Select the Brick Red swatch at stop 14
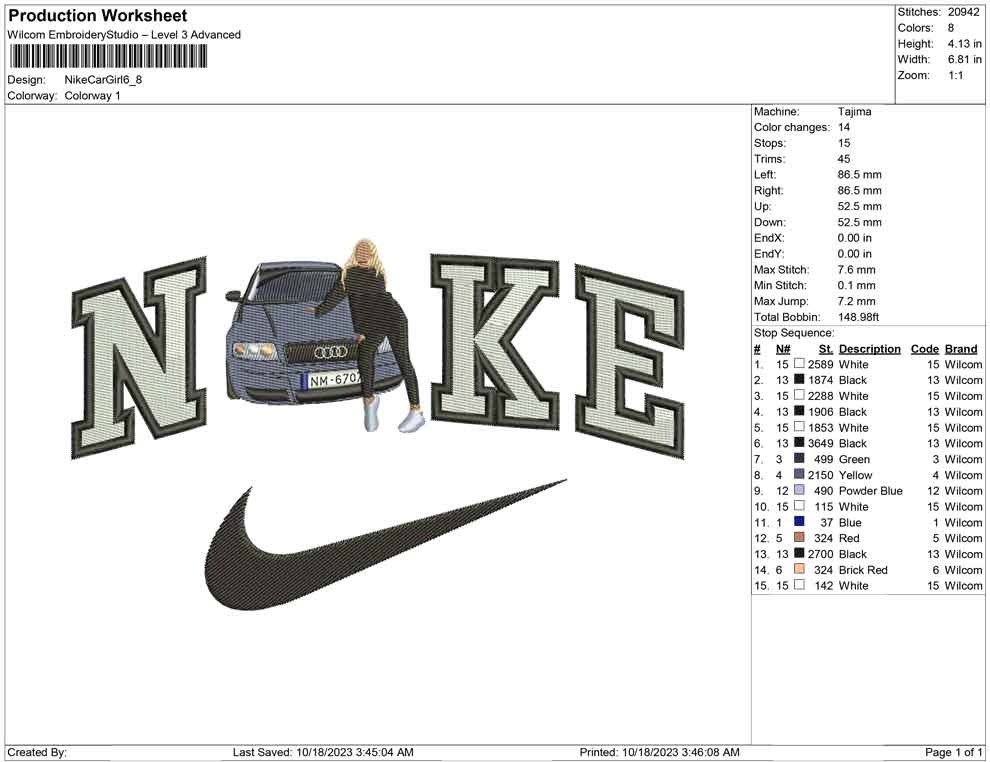The height and width of the screenshot is (762, 990). pos(799,570)
